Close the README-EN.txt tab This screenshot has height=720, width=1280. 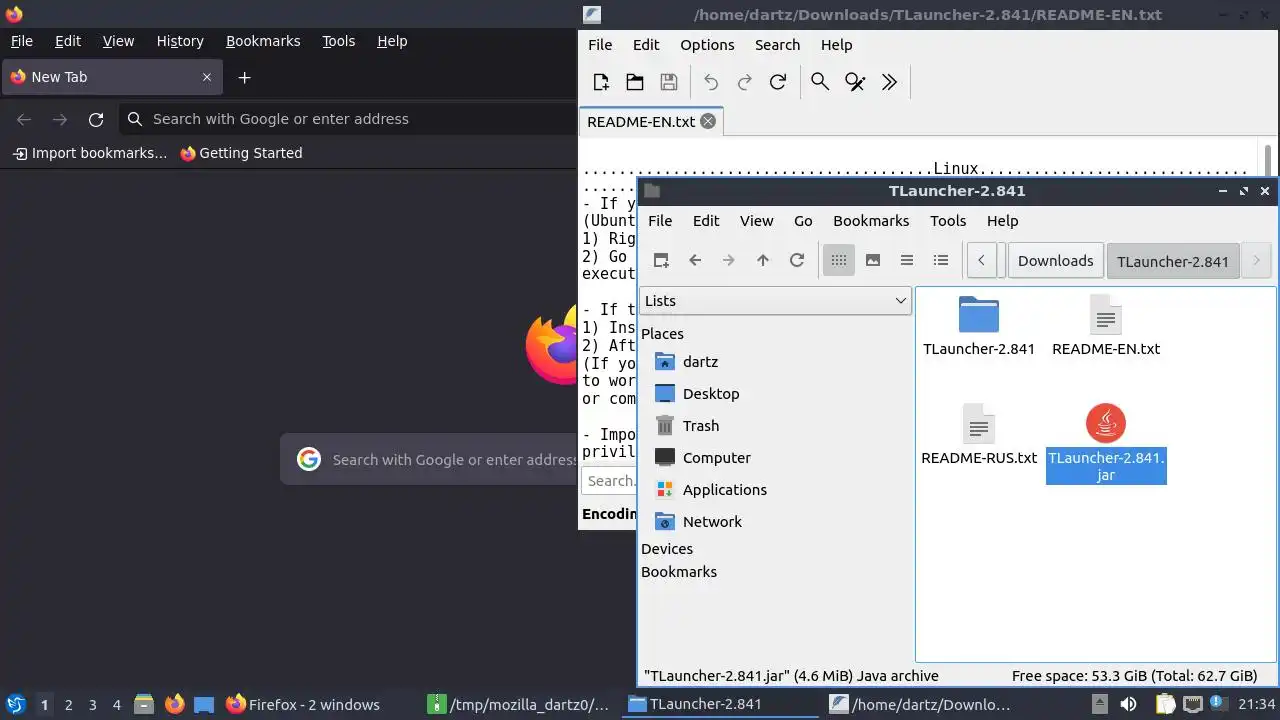click(x=708, y=121)
